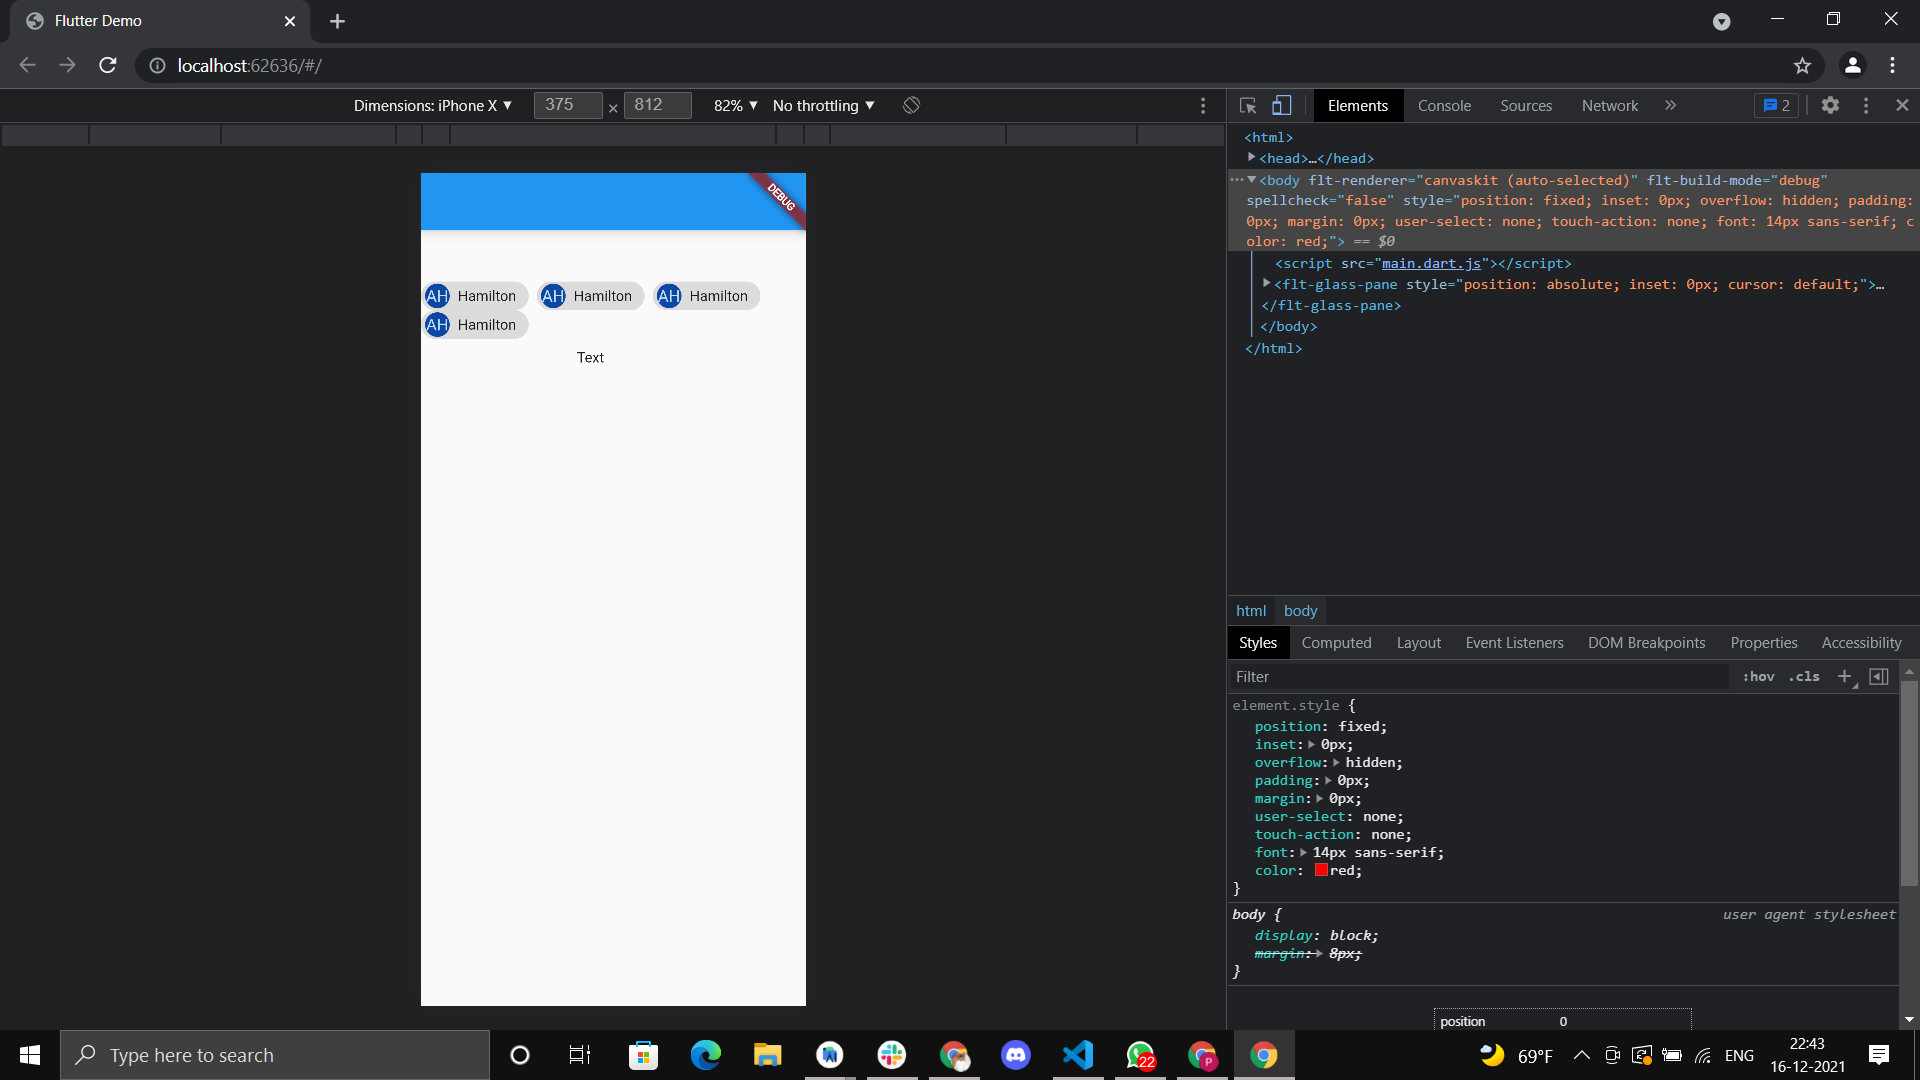Image resolution: width=1920 pixels, height=1080 pixels.
Task: Change the 82% zoom level dropdown
Action: (x=735, y=105)
